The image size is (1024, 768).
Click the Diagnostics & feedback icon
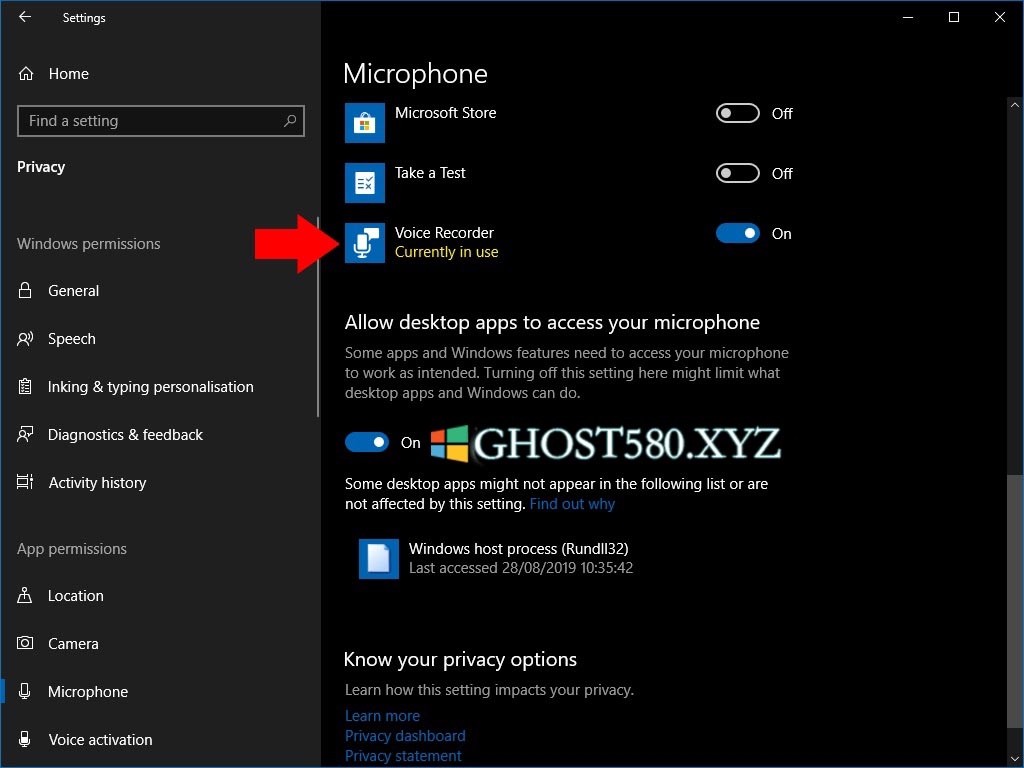[25, 434]
